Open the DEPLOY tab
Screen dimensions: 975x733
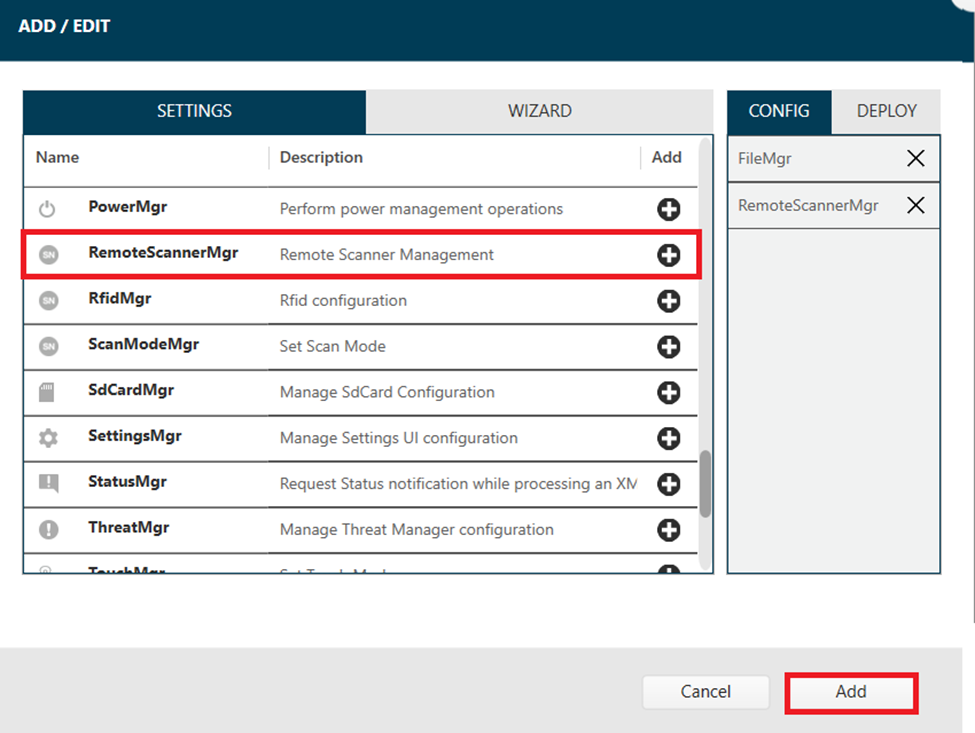pyautogui.click(x=886, y=111)
